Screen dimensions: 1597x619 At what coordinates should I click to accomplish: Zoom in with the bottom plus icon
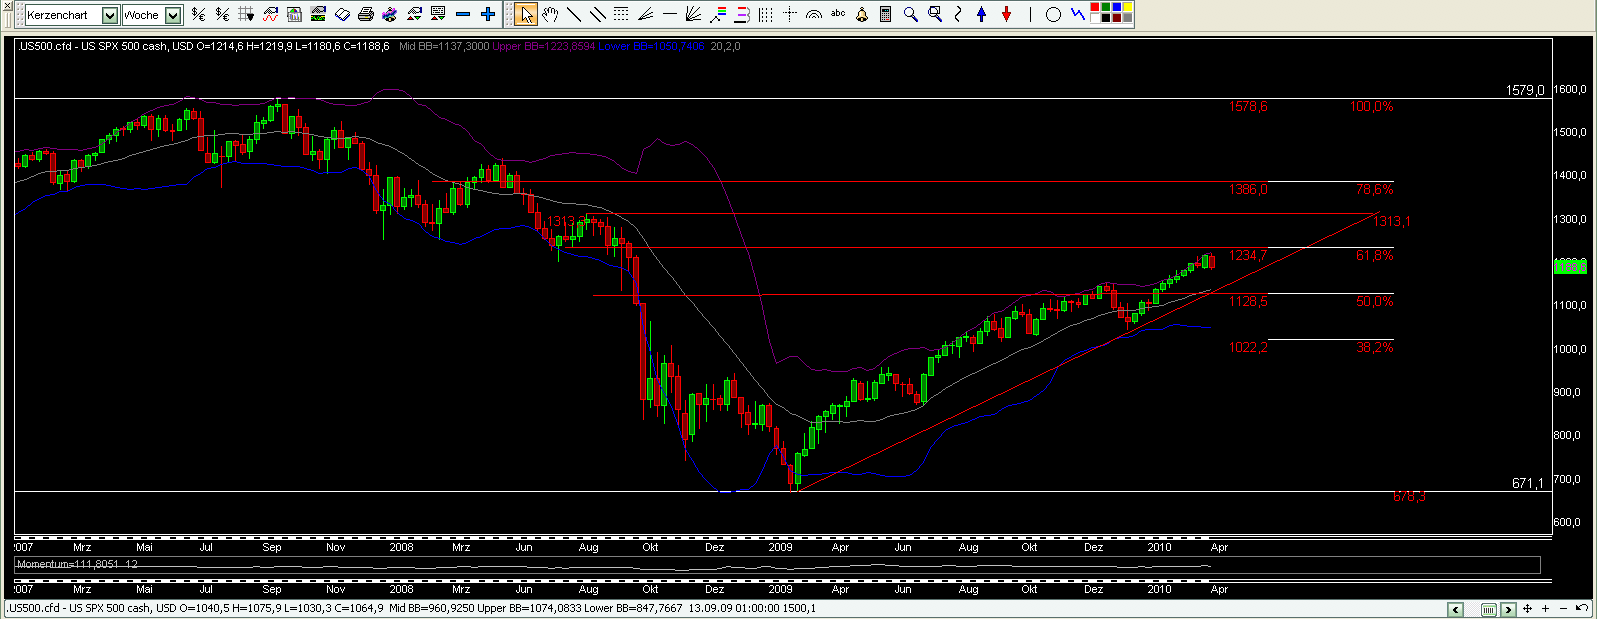1545,608
